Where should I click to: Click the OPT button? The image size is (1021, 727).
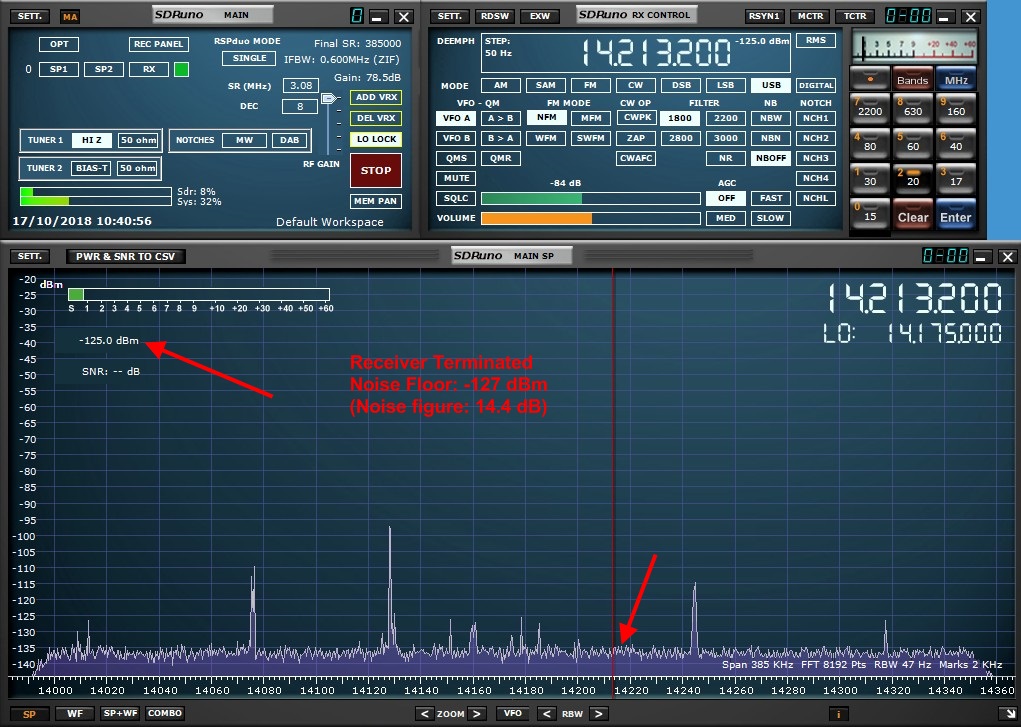(x=59, y=44)
